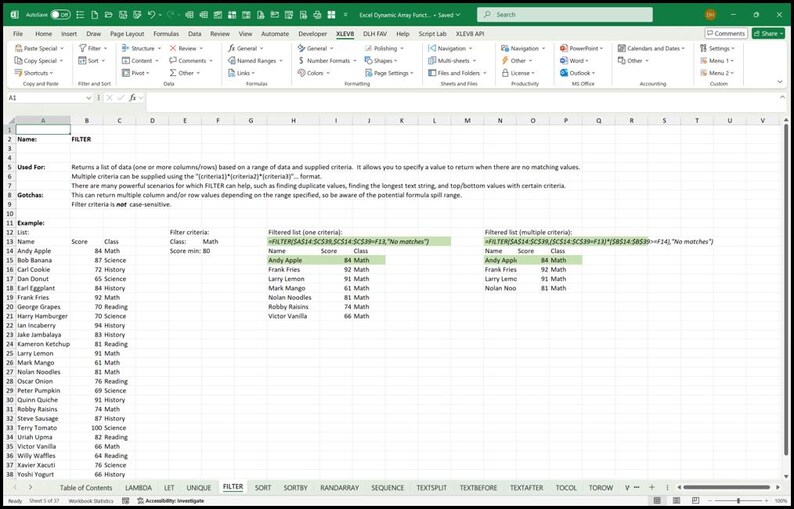Switch to the UNIQUE sheet tab
794x509 pixels.
(198, 488)
